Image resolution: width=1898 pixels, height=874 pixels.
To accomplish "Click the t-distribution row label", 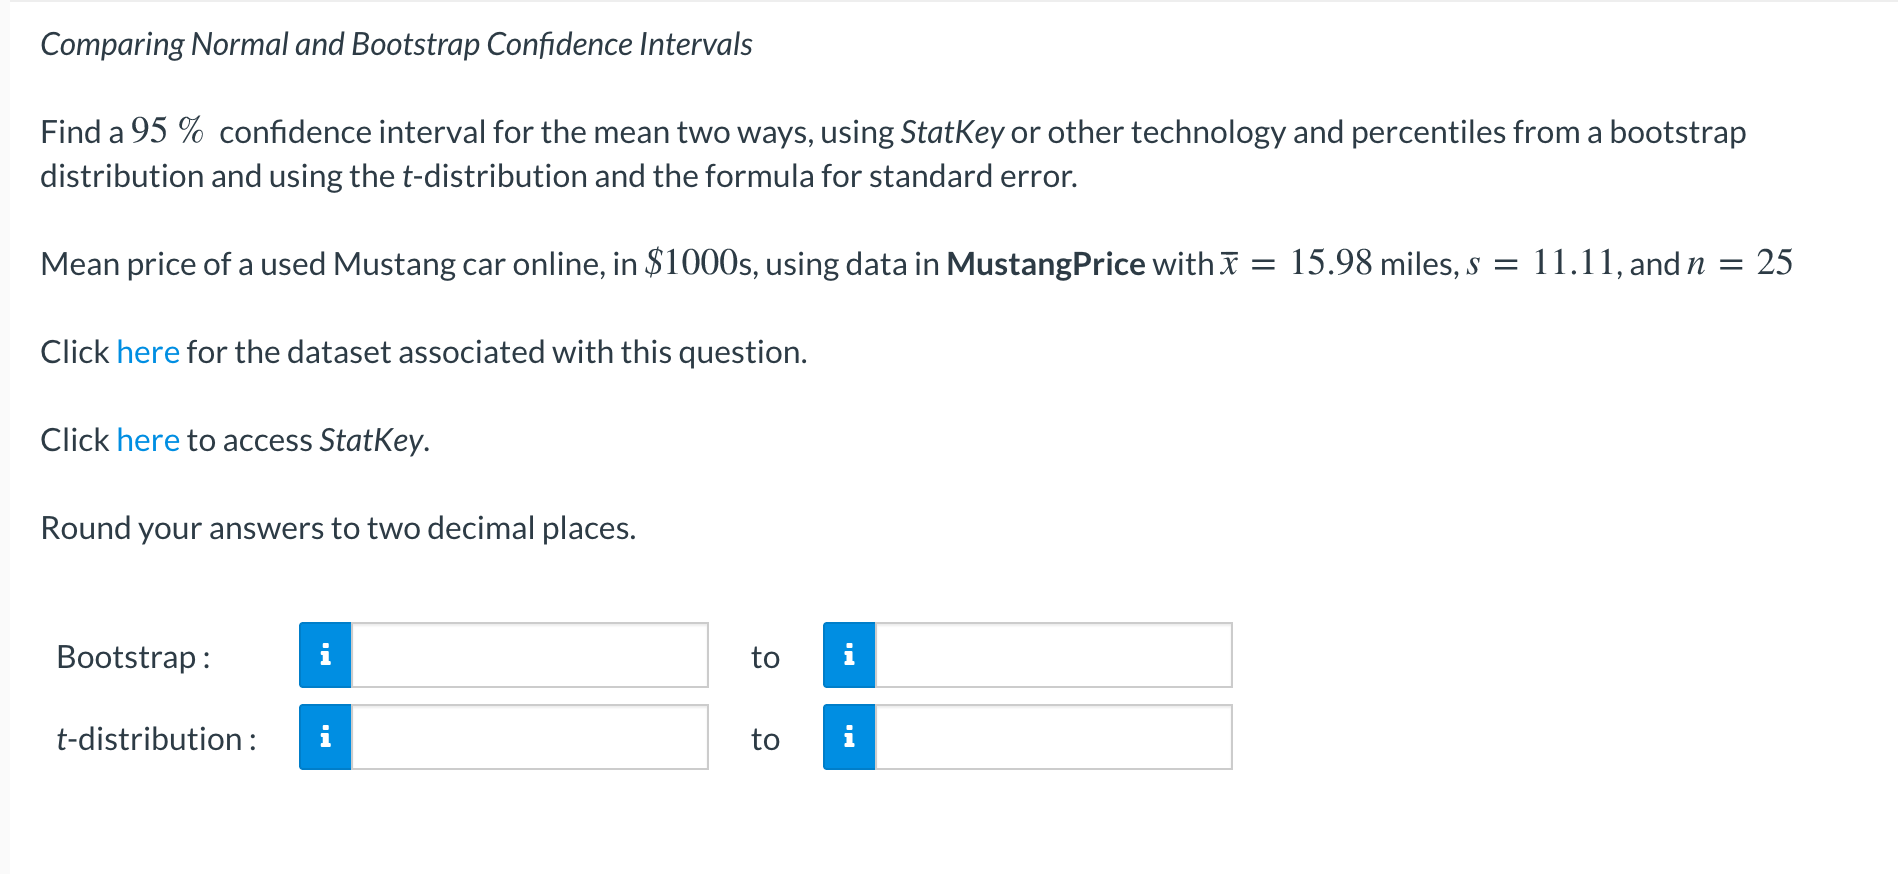I will tap(156, 739).
